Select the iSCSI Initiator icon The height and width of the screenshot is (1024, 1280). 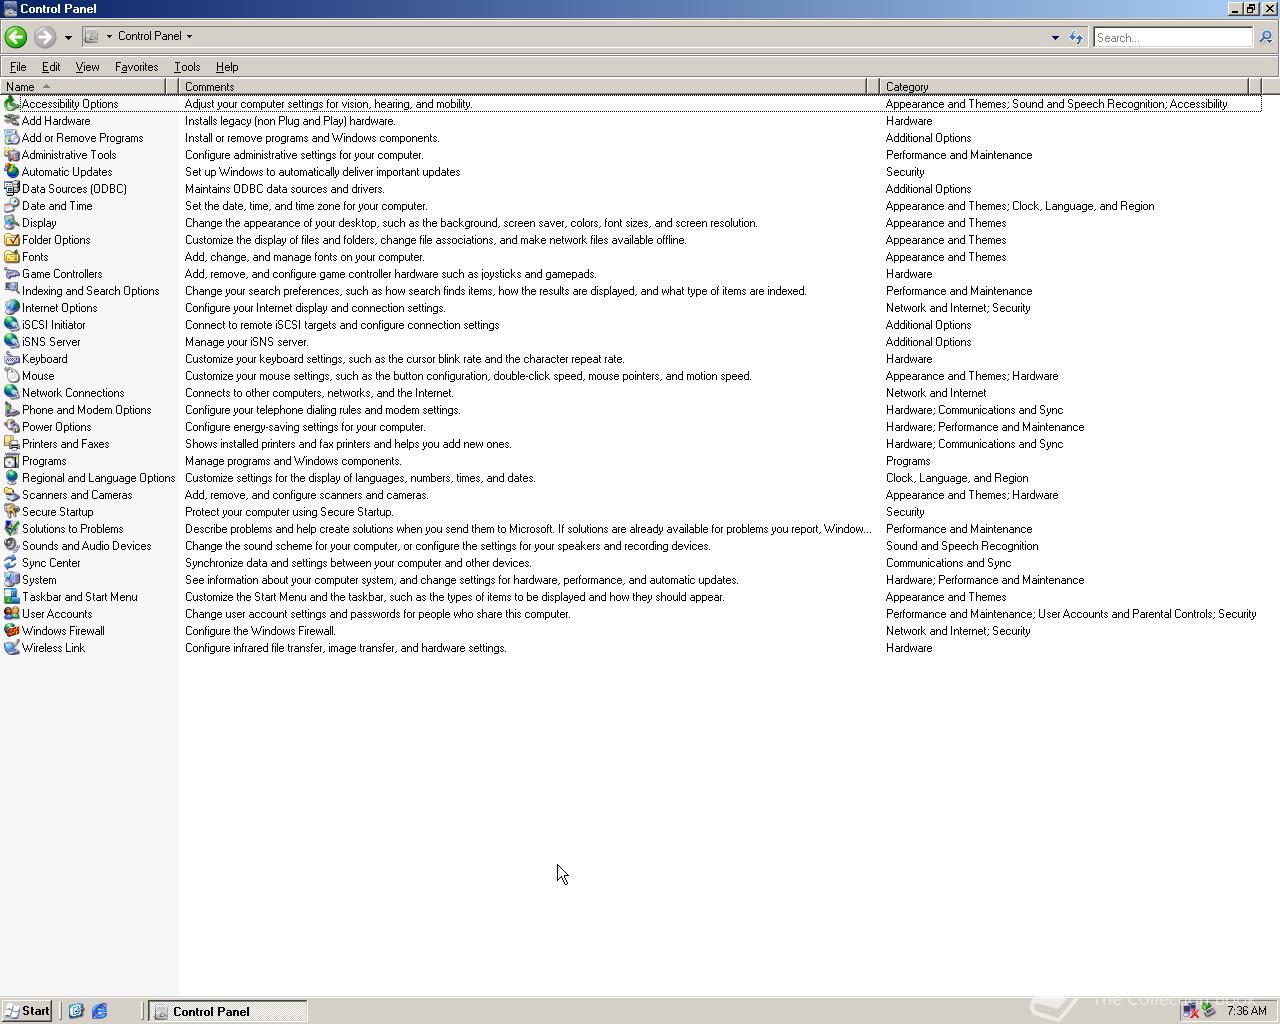12,325
